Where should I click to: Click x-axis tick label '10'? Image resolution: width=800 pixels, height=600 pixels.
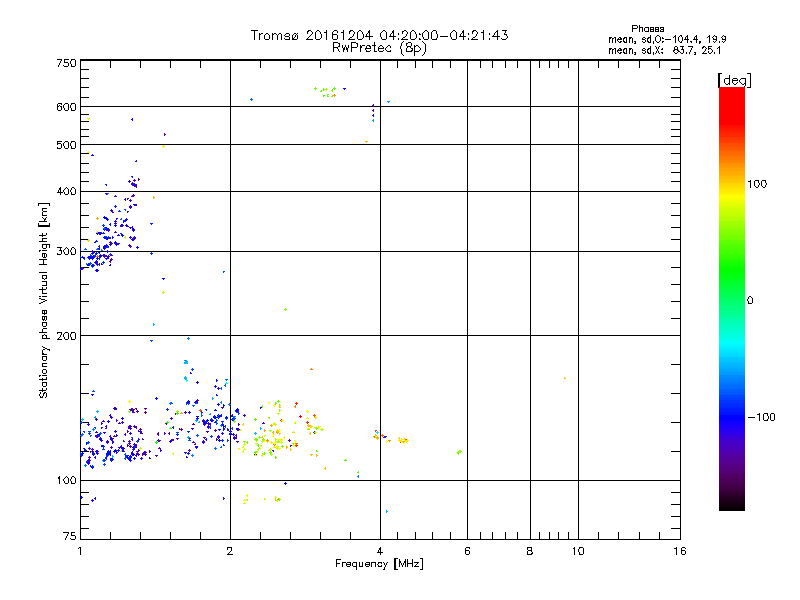578,551
